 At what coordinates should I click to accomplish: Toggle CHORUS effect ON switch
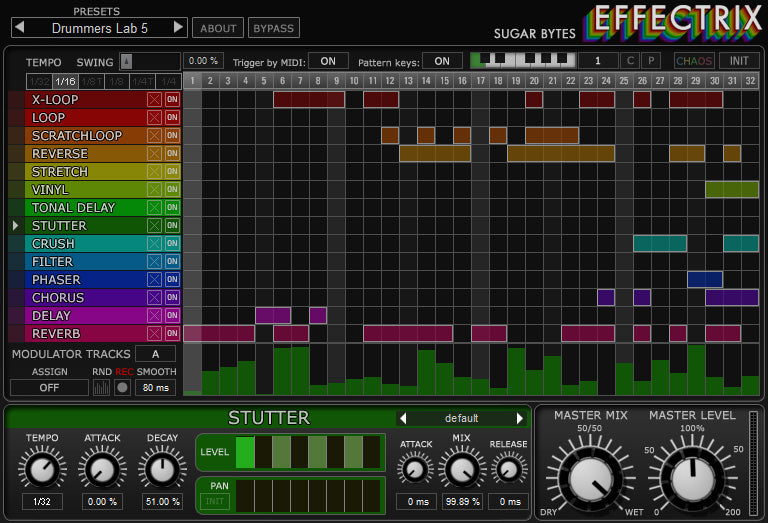[x=172, y=297]
